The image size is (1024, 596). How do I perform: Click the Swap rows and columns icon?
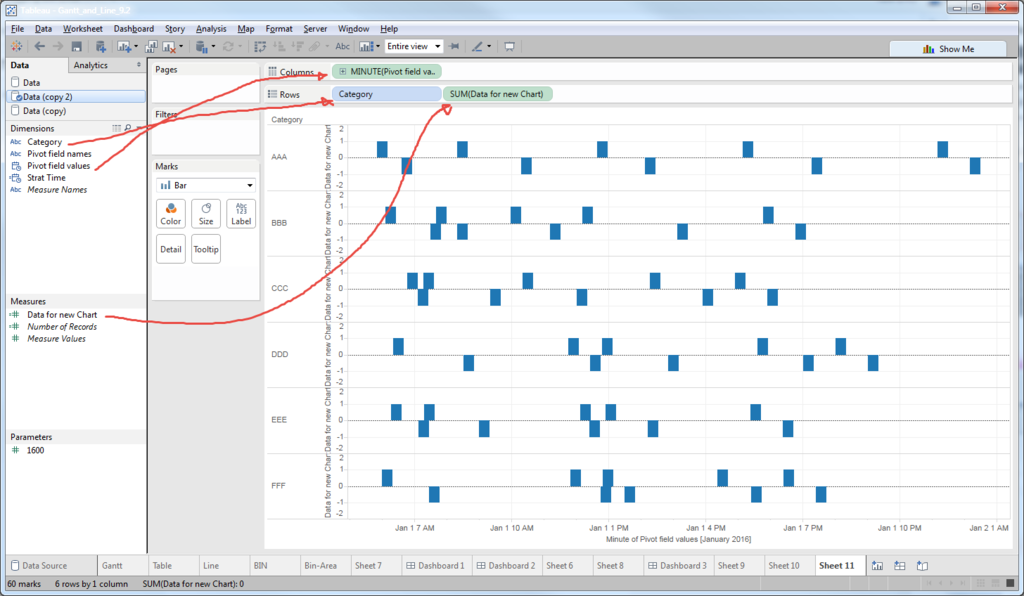pos(260,46)
